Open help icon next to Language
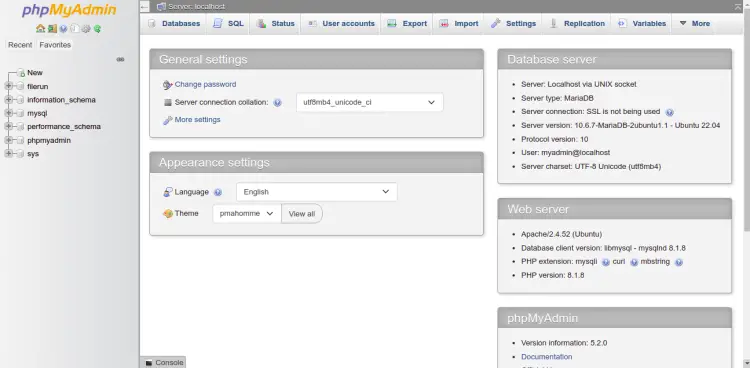The width and height of the screenshot is (750, 368). pos(218,192)
